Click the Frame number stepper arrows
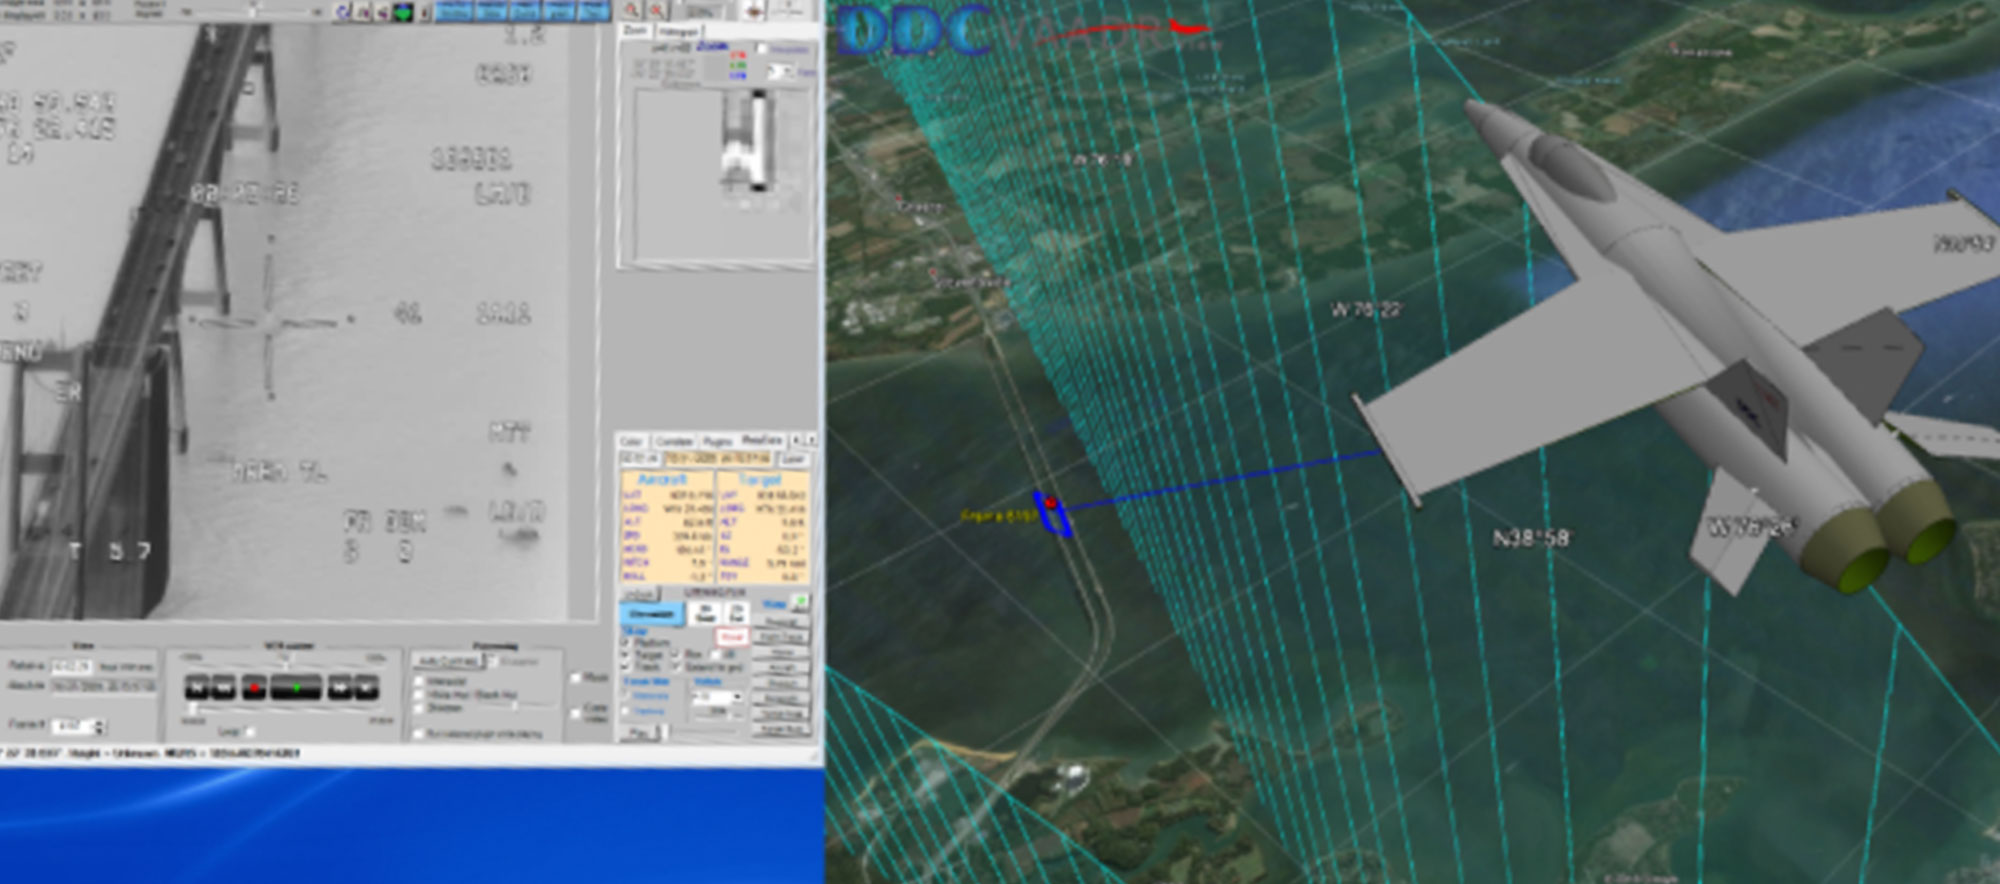The image size is (2000, 884). pyautogui.click(x=99, y=726)
